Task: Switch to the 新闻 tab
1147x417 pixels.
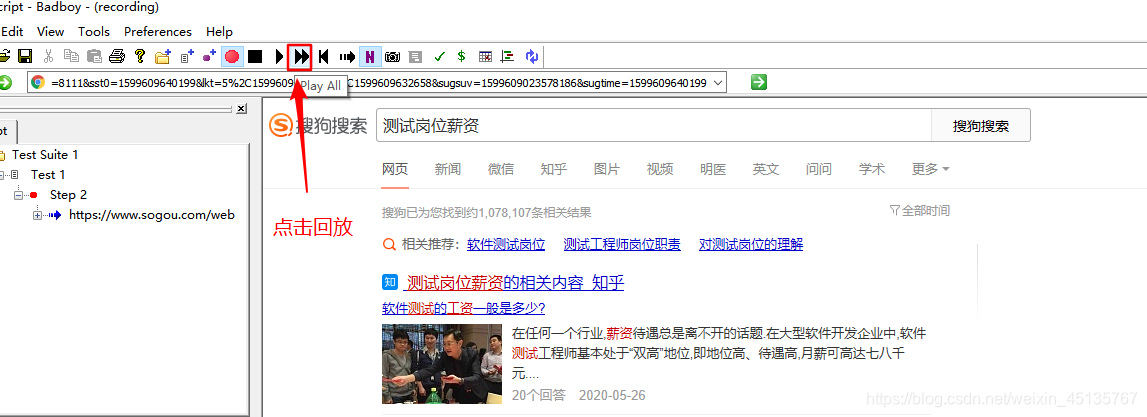Action: (448, 169)
